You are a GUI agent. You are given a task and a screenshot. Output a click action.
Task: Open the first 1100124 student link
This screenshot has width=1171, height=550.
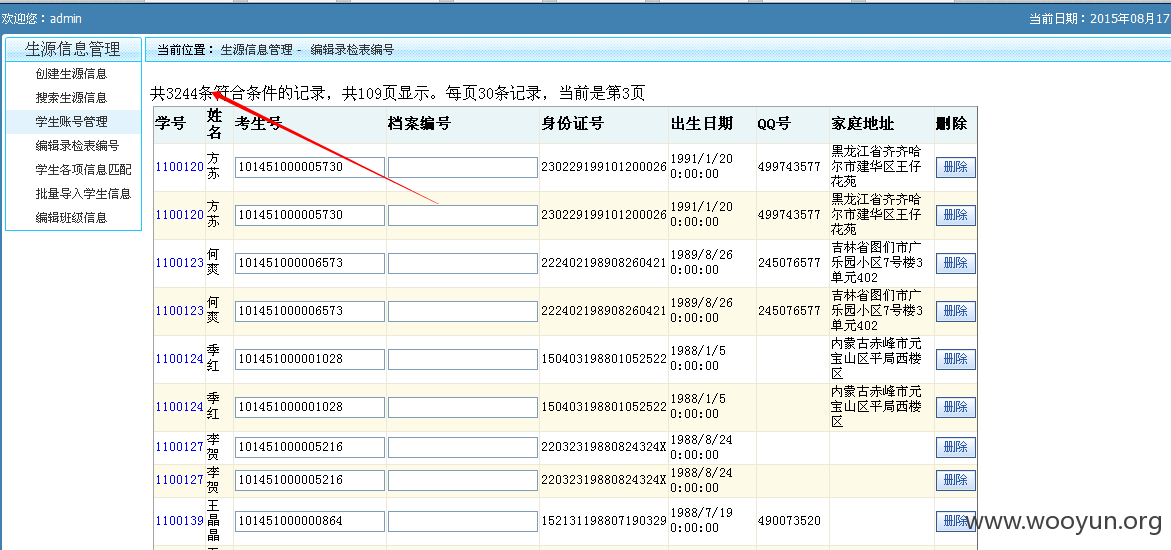179,359
